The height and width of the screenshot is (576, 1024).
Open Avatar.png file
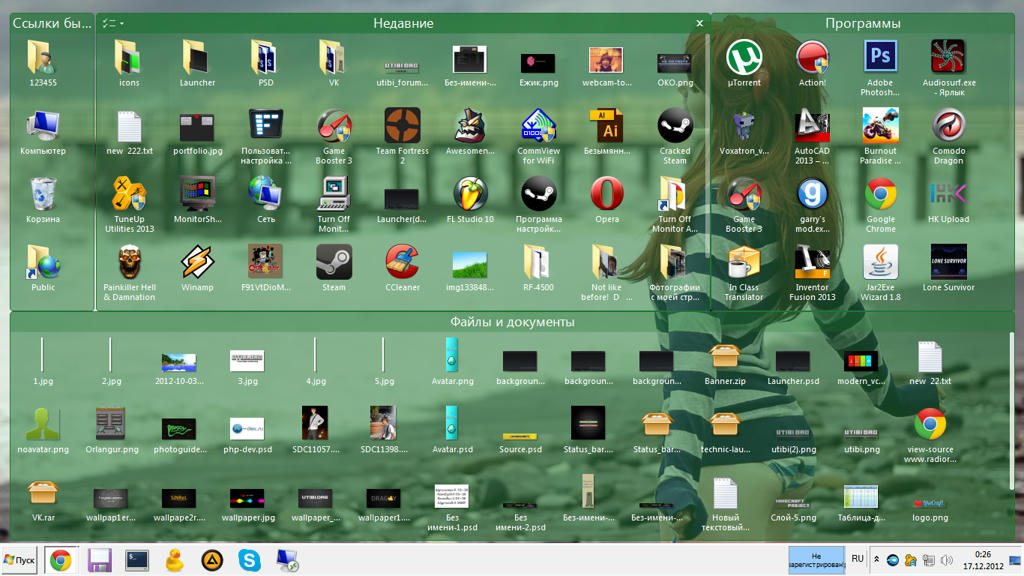click(452, 361)
